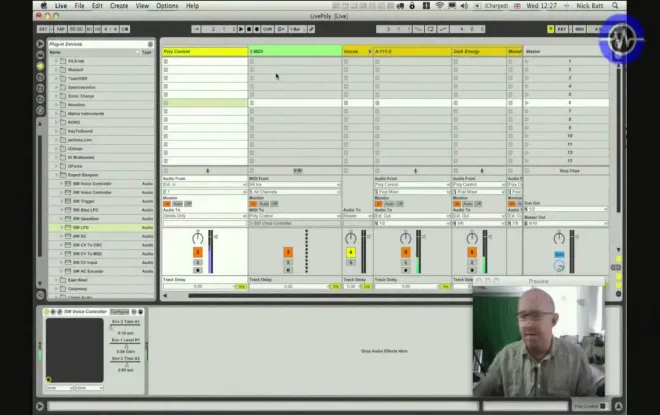Open Spotlight search in the macOS menu bar
660x415 pixels.
[x=615, y=6]
